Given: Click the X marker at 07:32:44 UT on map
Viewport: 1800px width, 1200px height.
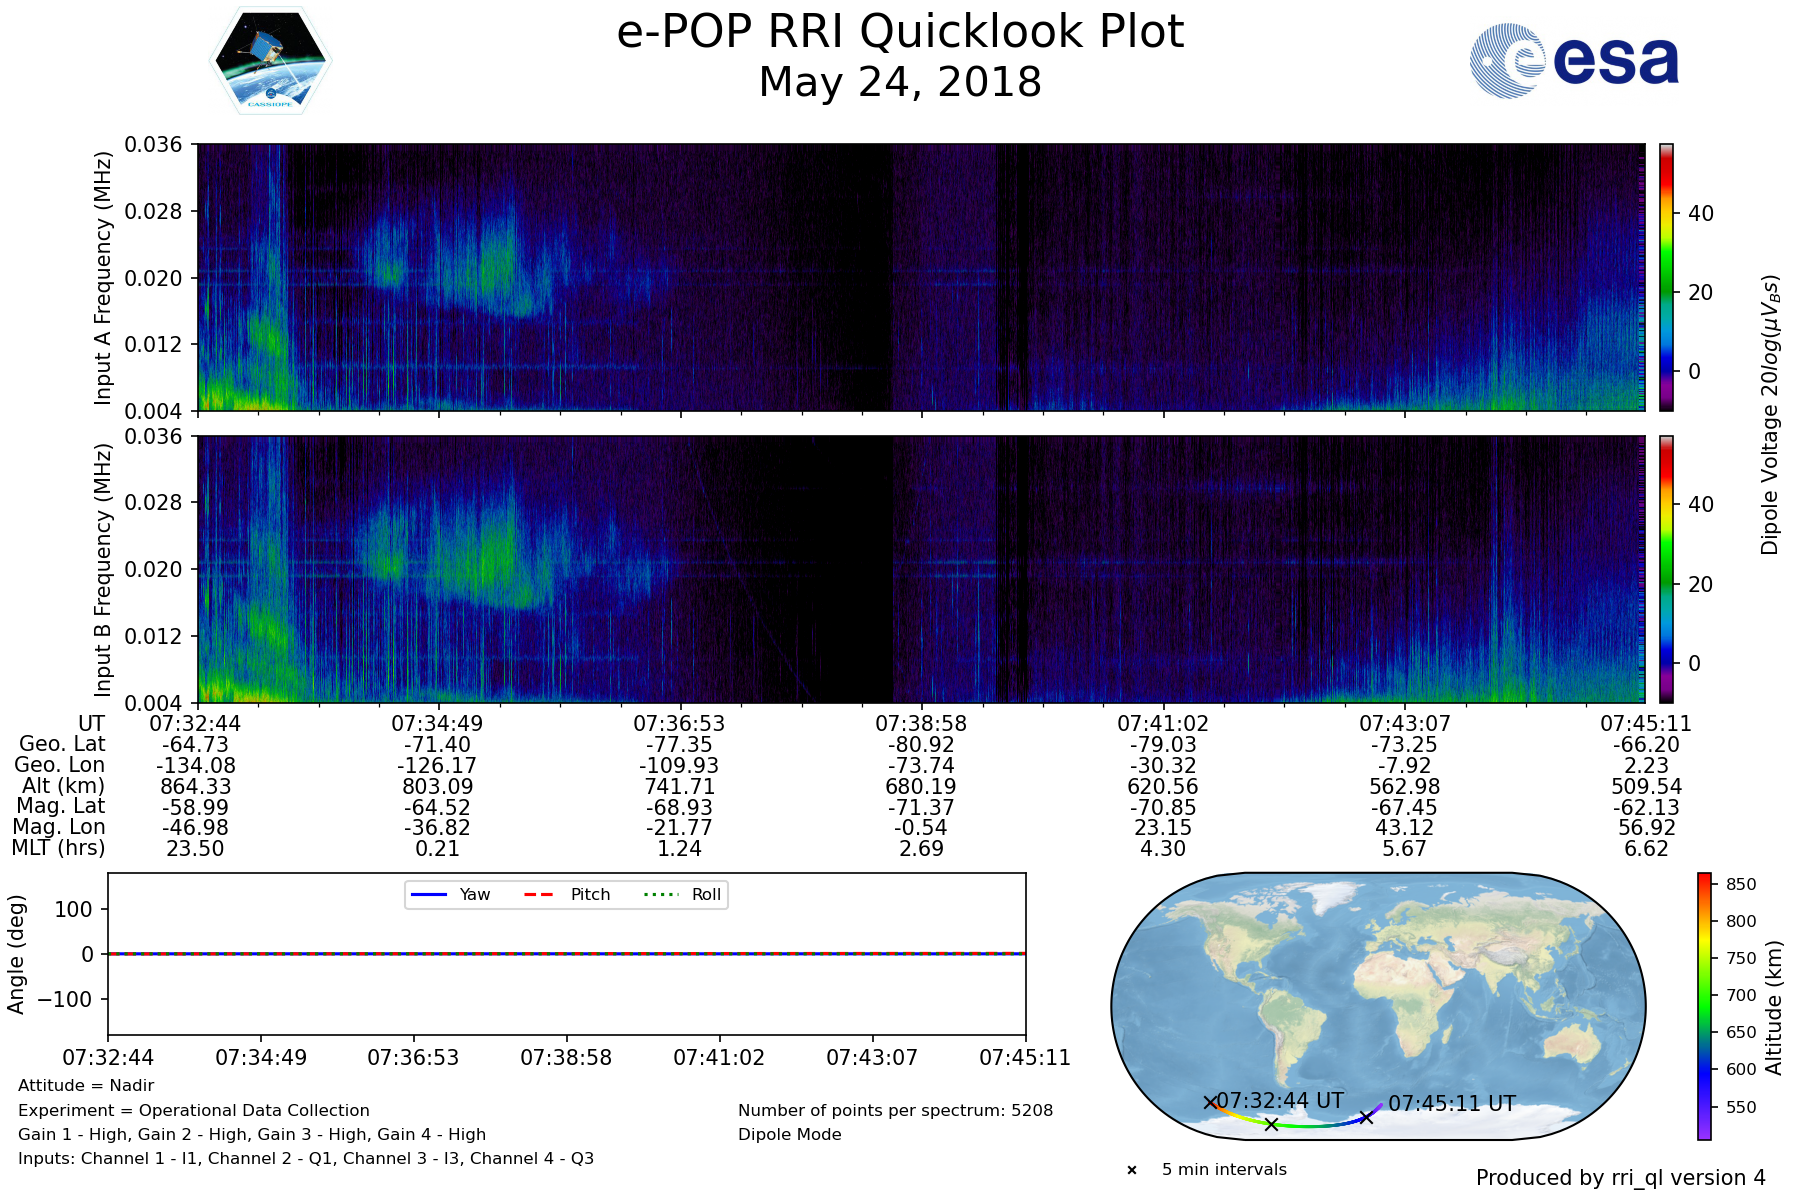Looking at the screenshot, I should [1210, 1102].
